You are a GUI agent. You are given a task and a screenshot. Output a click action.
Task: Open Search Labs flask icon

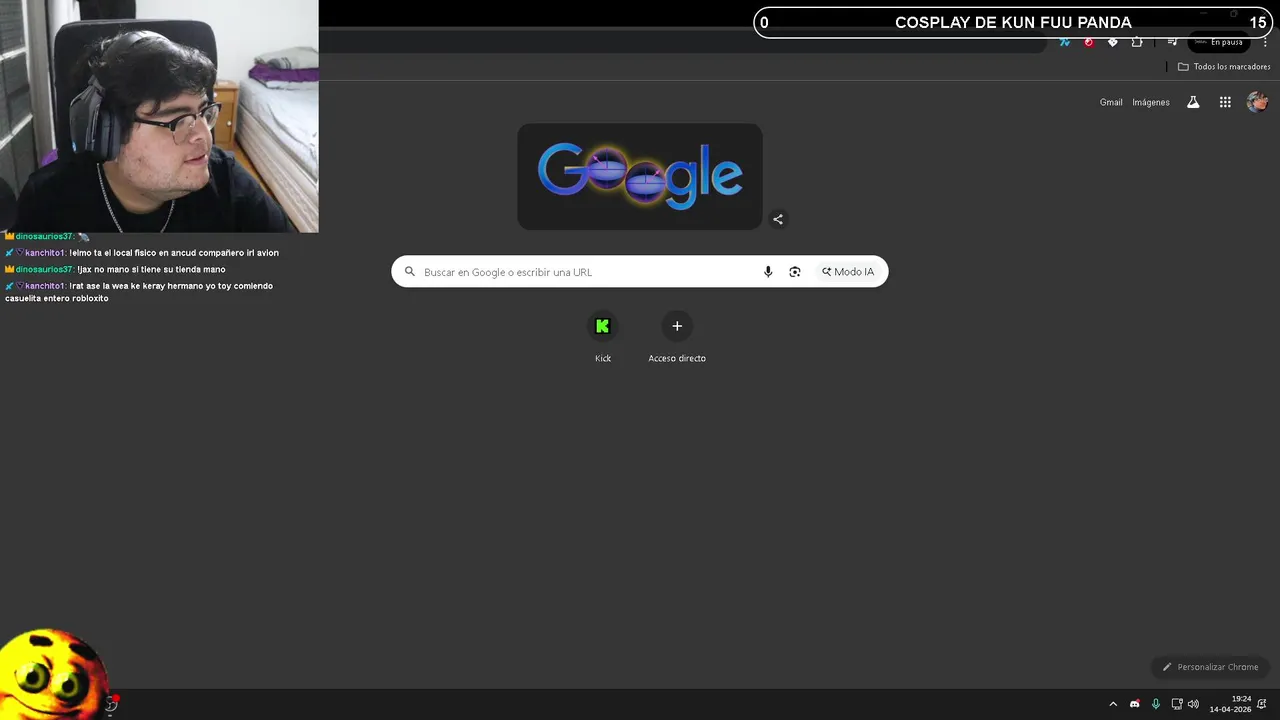pyautogui.click(x=1193, y=102)
